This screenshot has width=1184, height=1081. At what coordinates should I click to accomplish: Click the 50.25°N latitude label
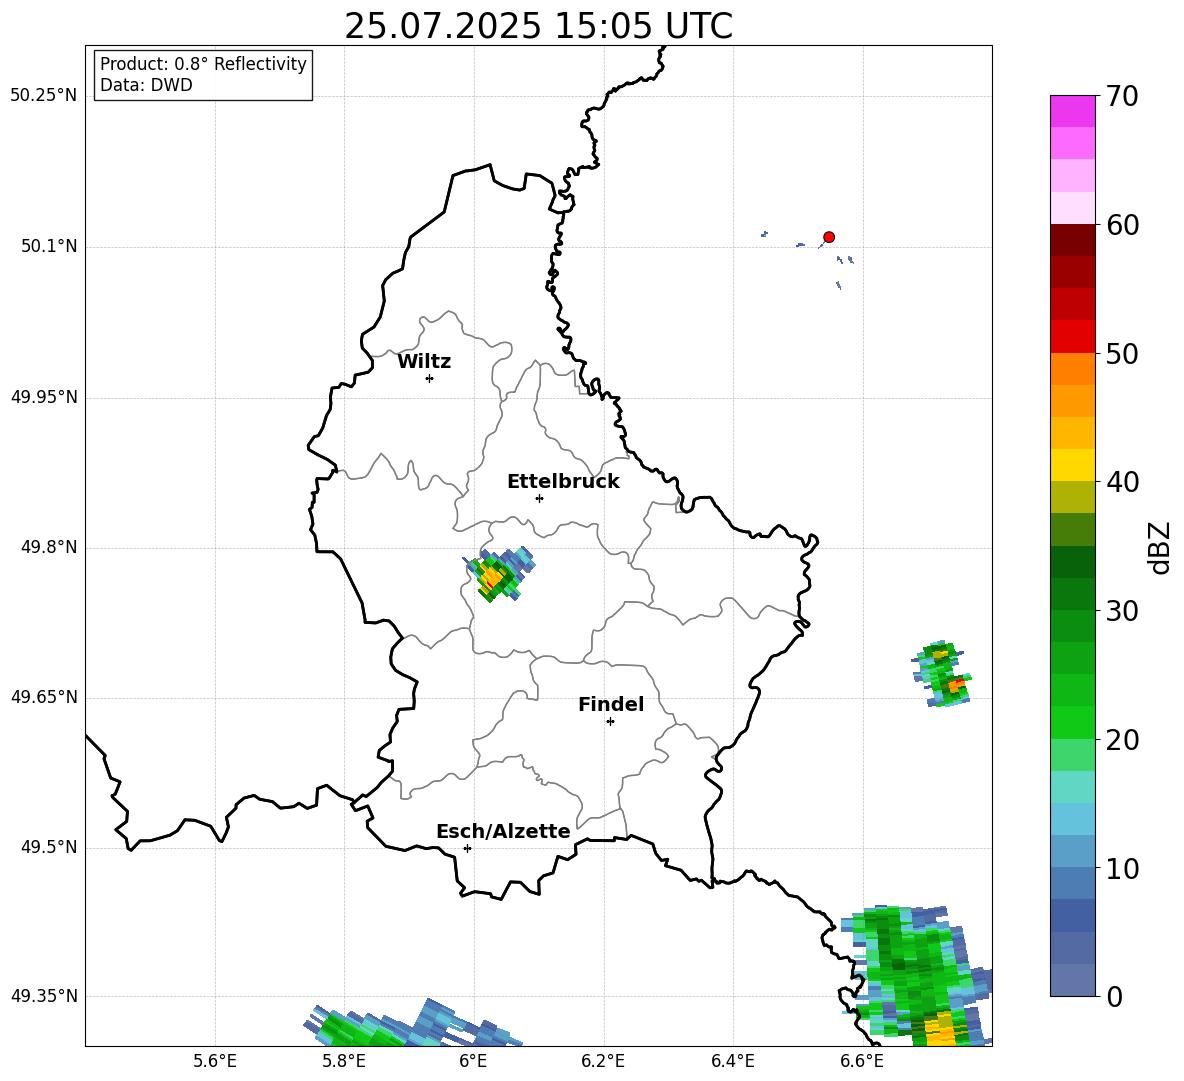[x=44, y=96]
